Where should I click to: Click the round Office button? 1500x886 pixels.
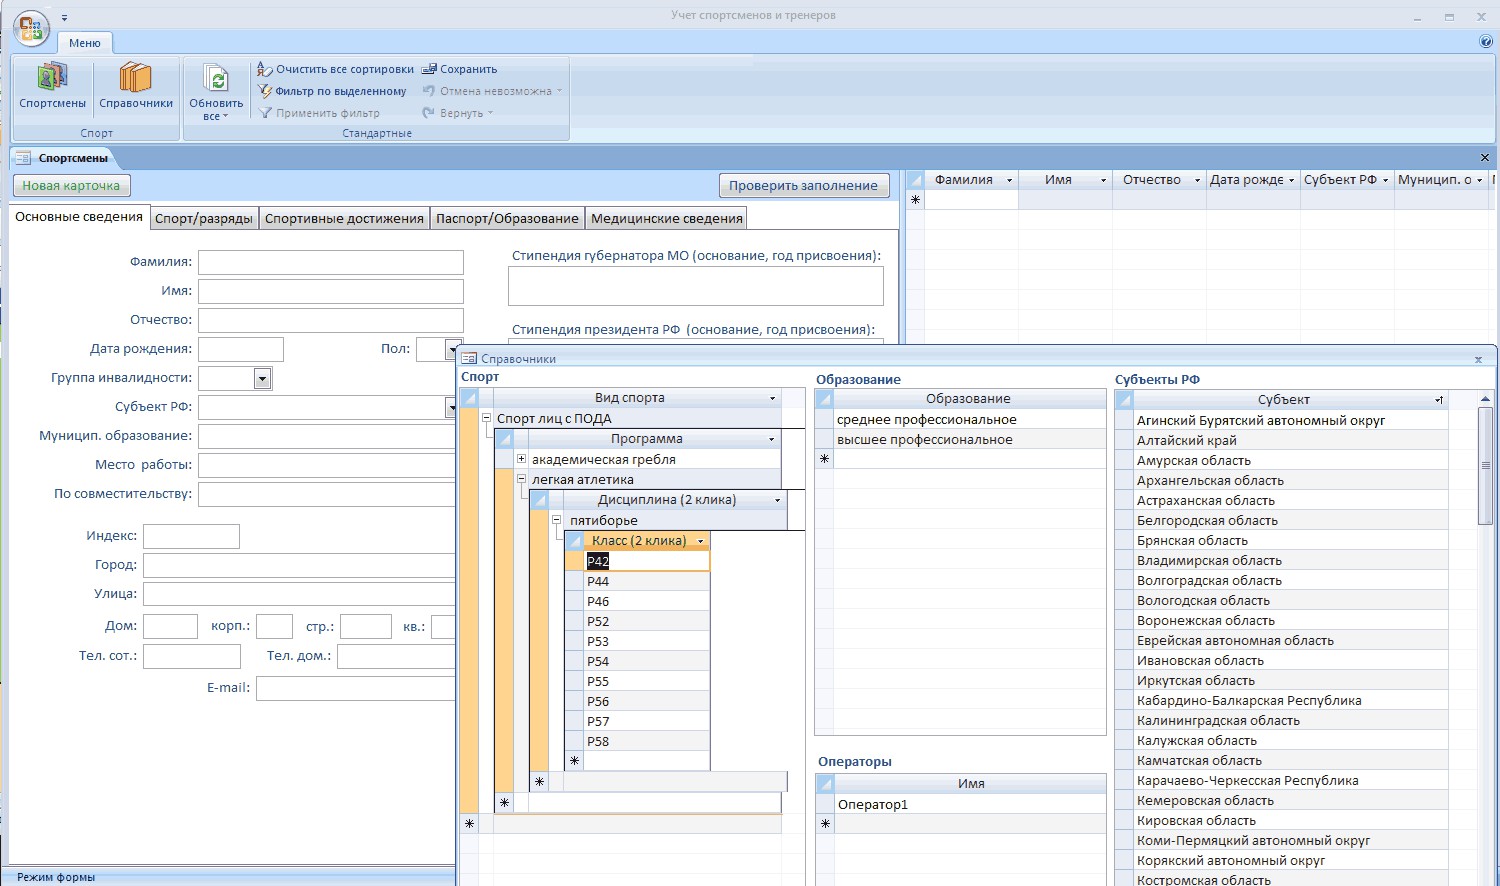coord(30,28)
